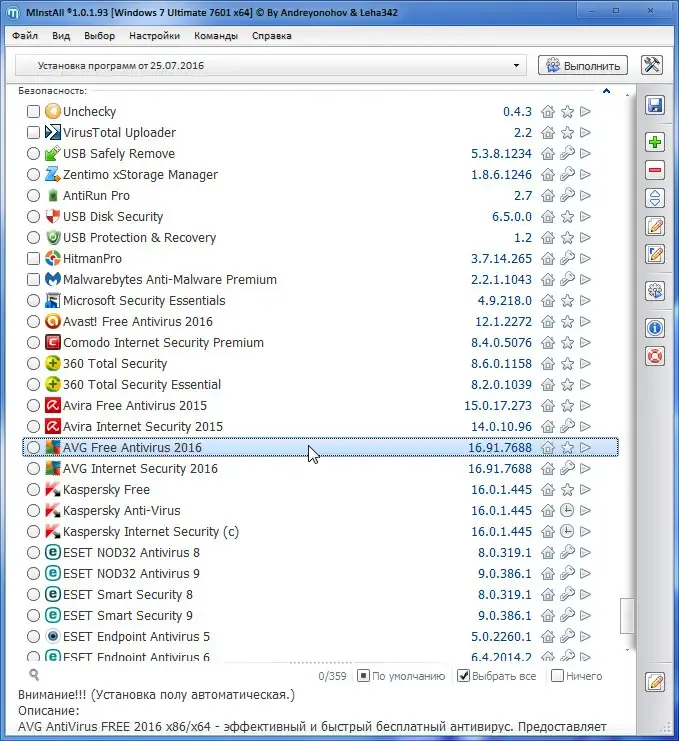Click key icon for ESET Smart Security 9
Image resolution: width=679 pixels, height=741 pixels.
567,615
